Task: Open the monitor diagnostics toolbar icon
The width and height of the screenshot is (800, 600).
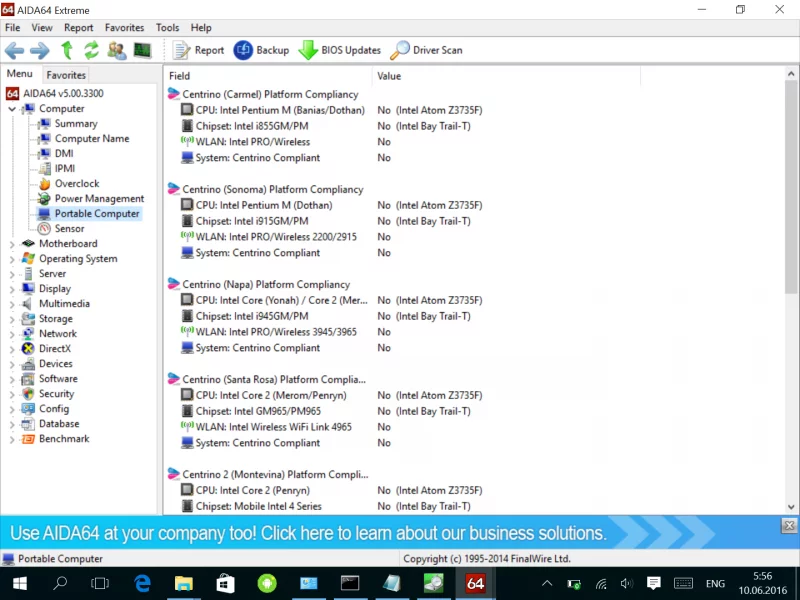Action: (142, 50)
